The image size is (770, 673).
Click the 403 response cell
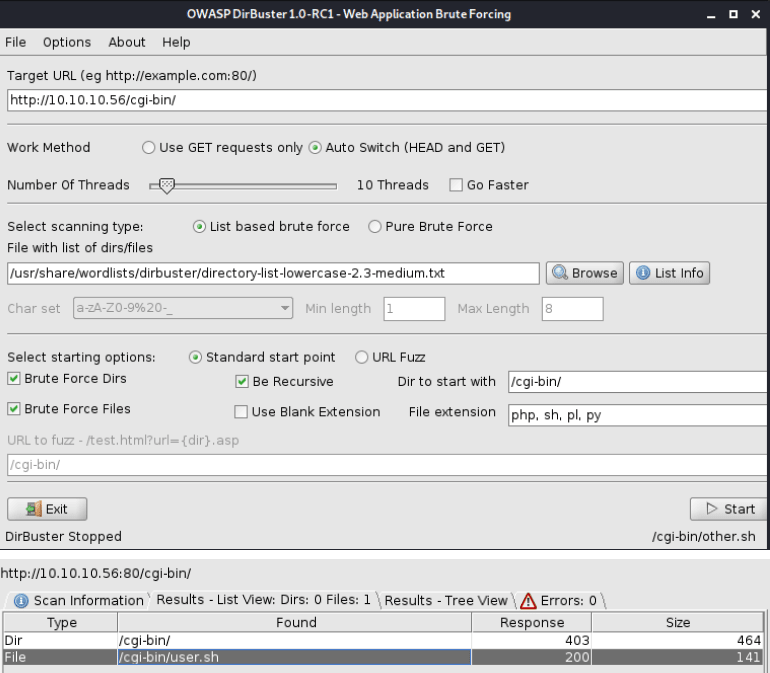click(x=532, y=641)
